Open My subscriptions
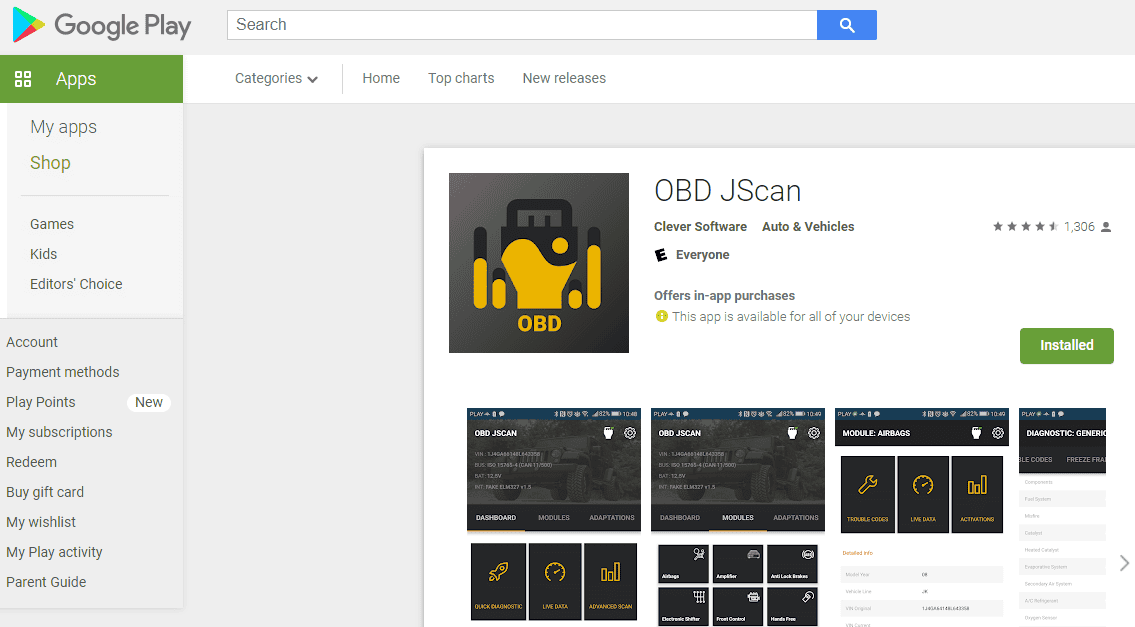Viewport: 1135px width, 627px height. [x=59, y=432]
